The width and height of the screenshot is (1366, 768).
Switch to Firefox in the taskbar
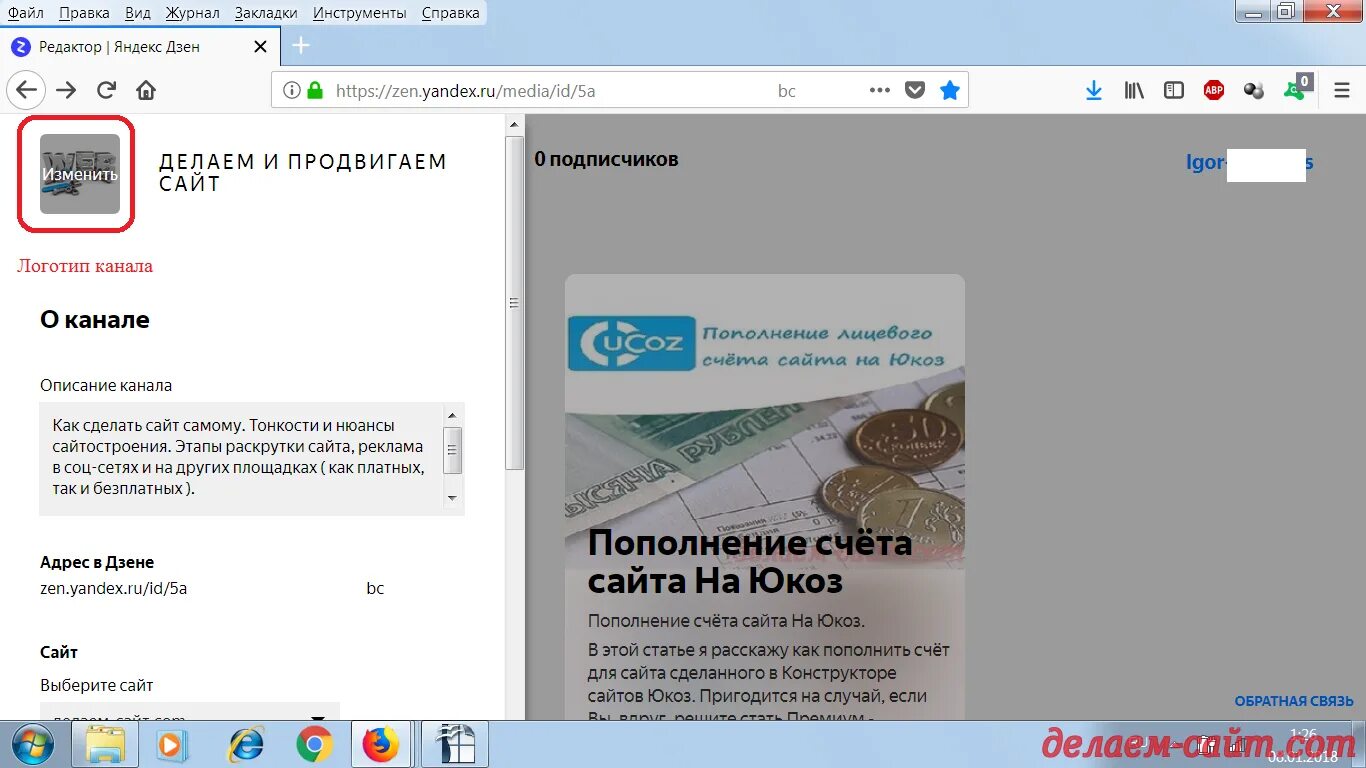pos(381,745)
